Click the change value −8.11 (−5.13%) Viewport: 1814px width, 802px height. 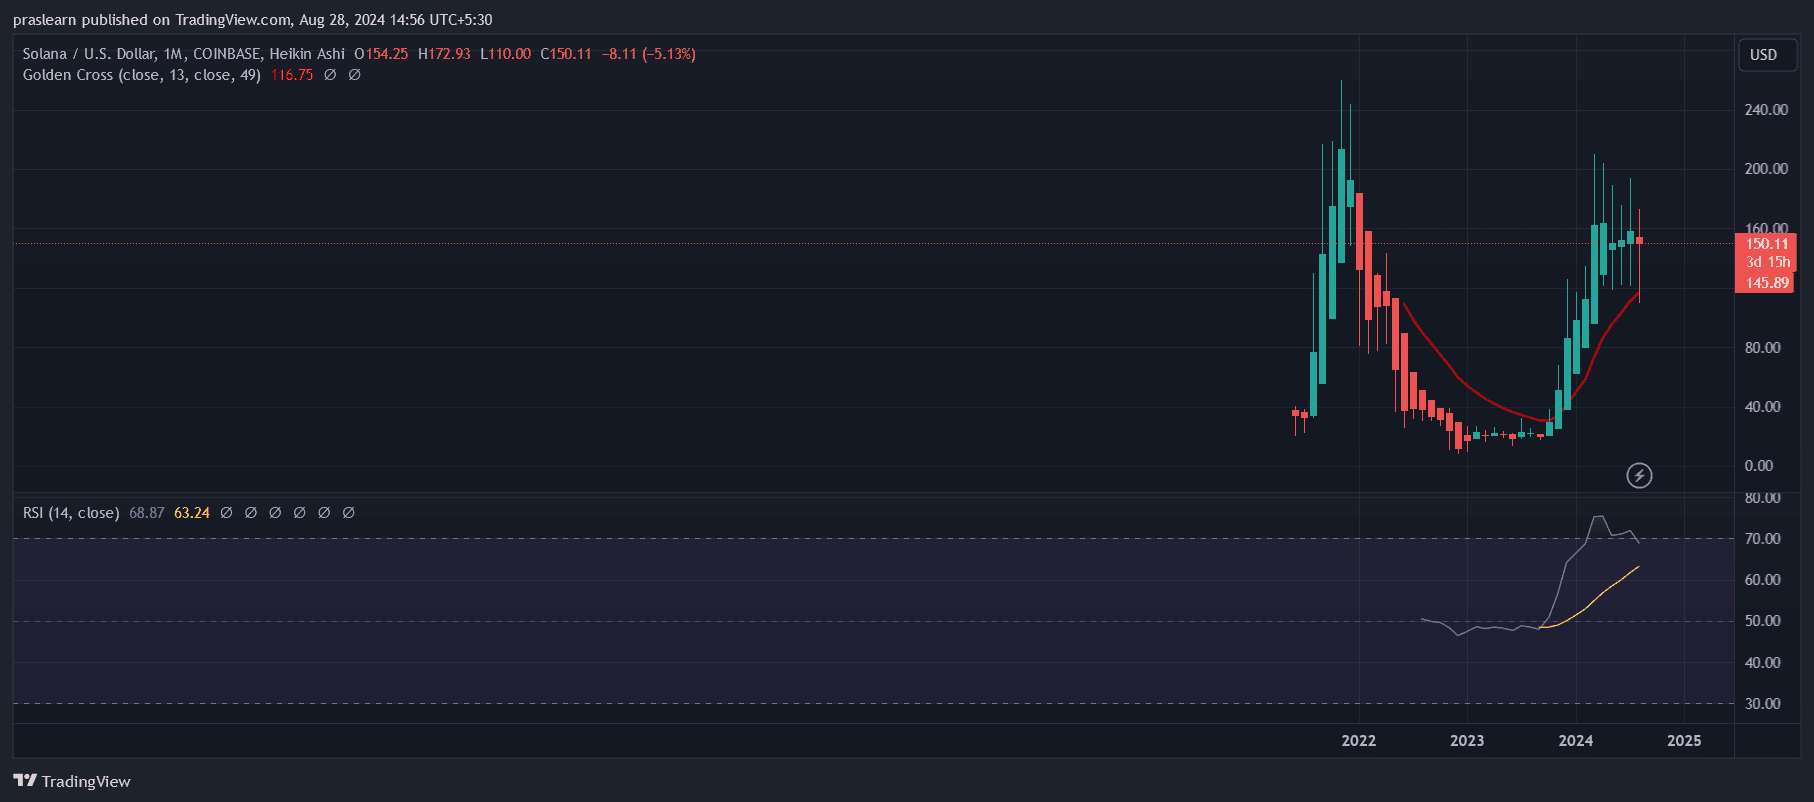[x=649, y=54]
